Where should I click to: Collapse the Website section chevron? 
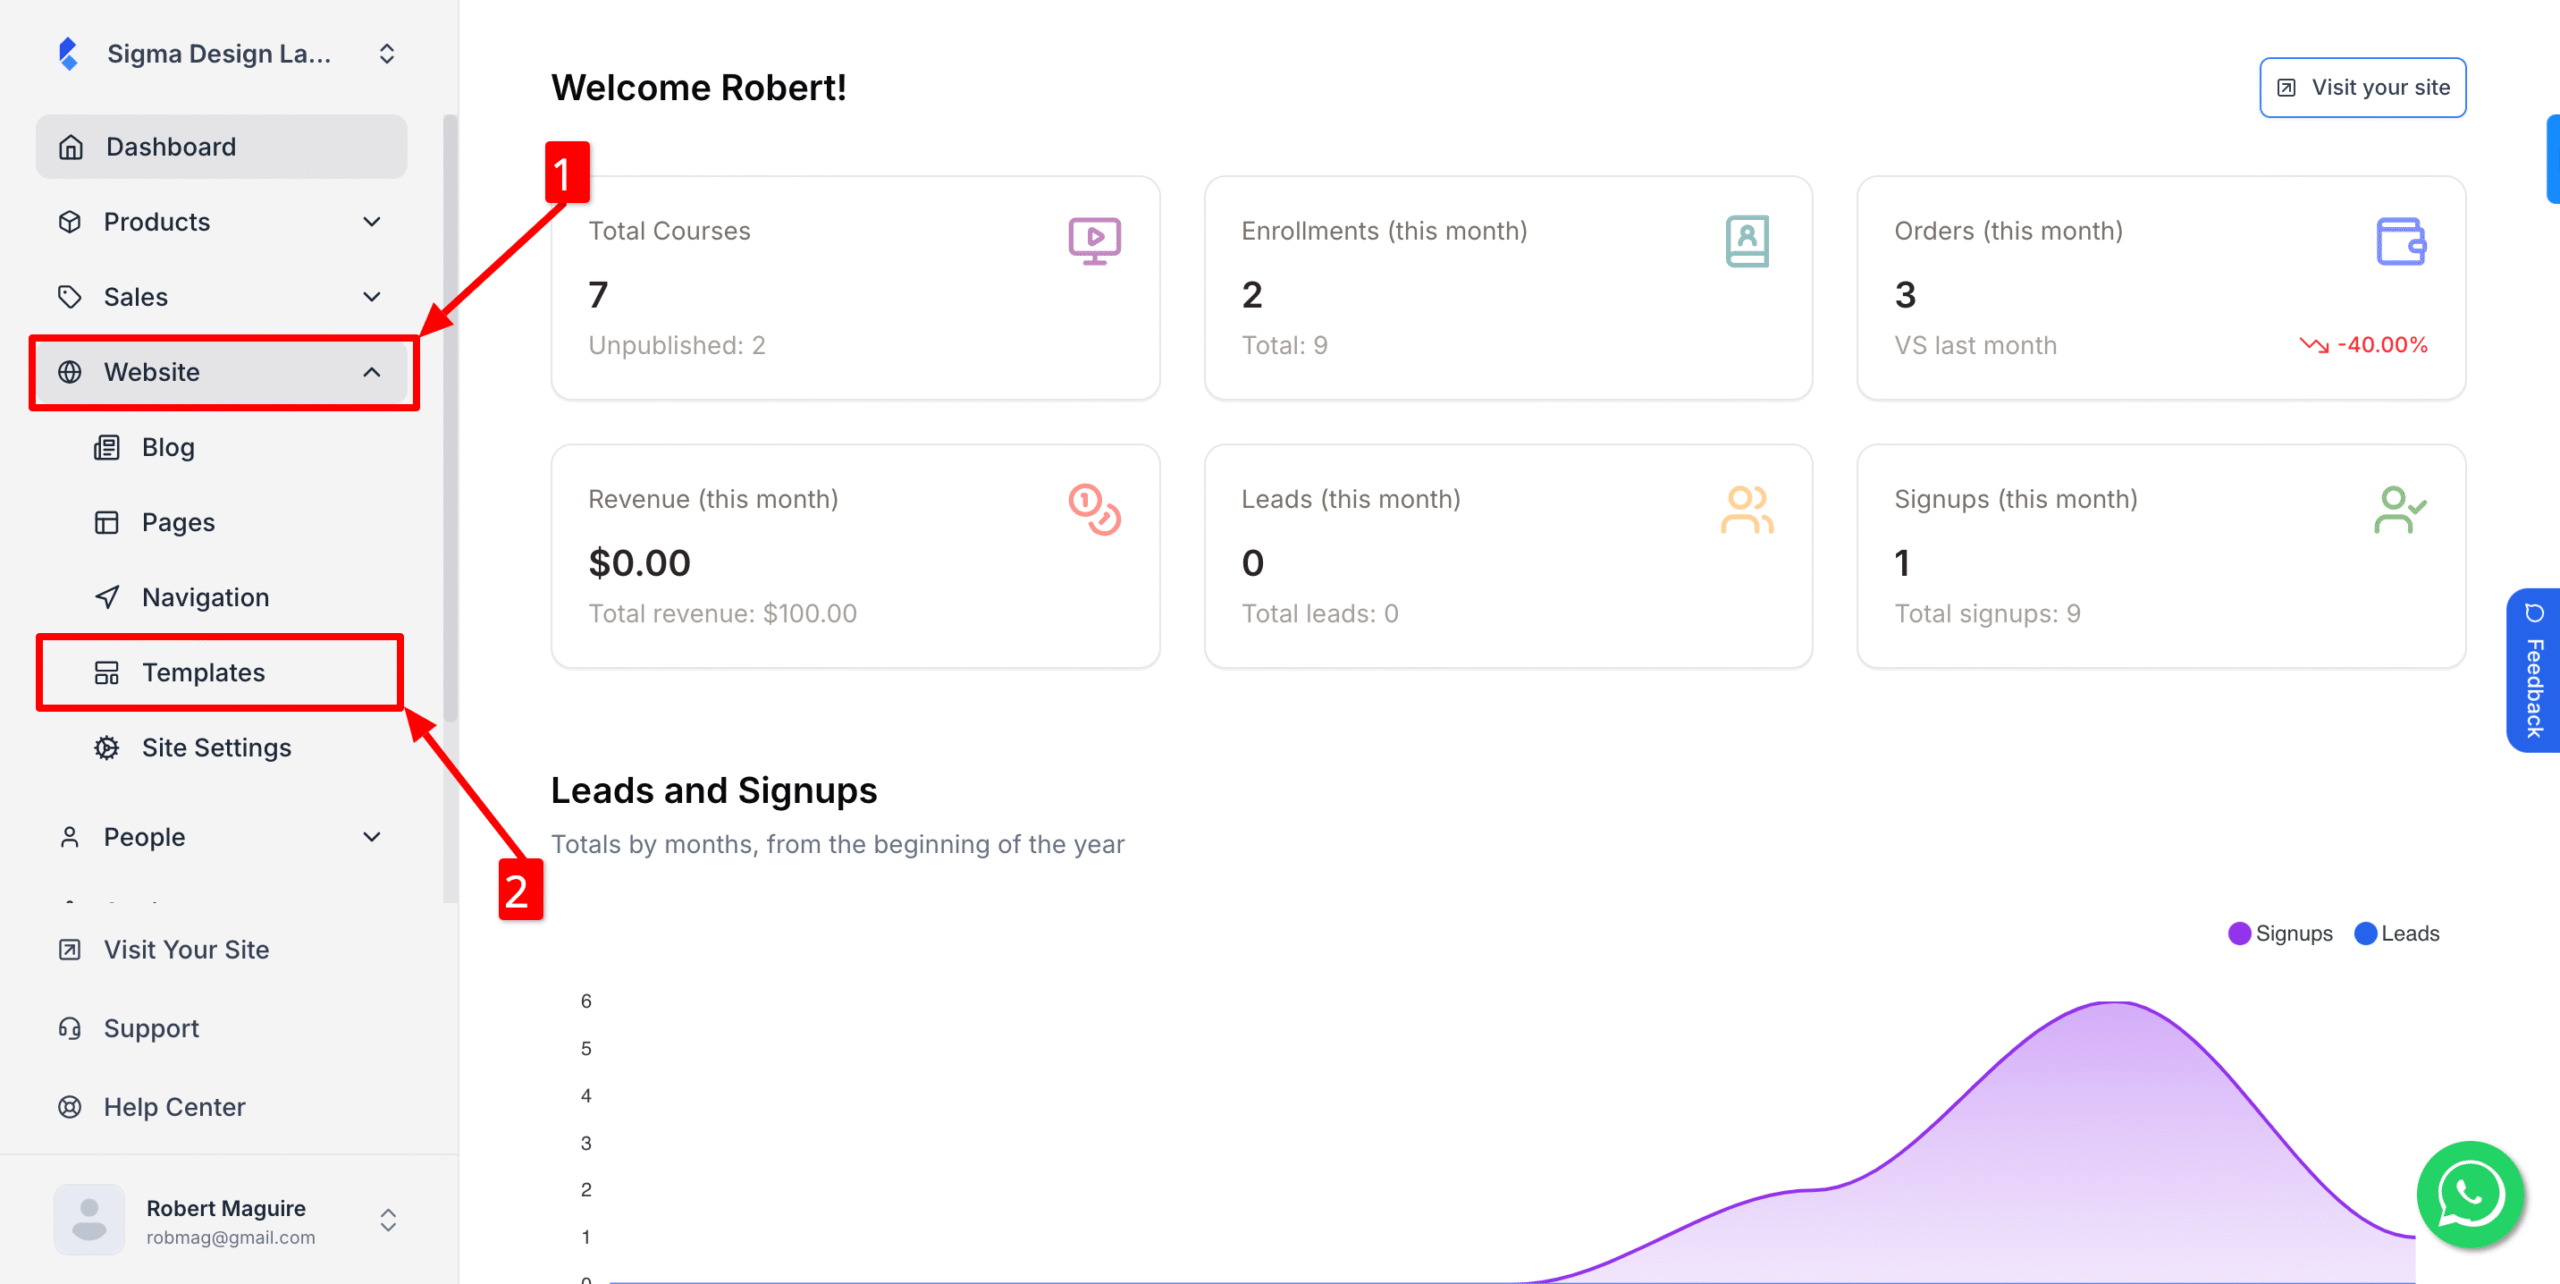(x=372, y=372)
